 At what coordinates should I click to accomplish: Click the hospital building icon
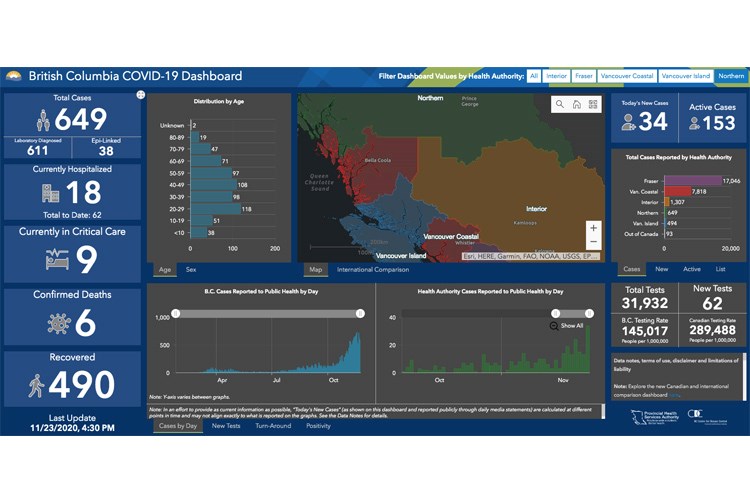click(50, 193)
